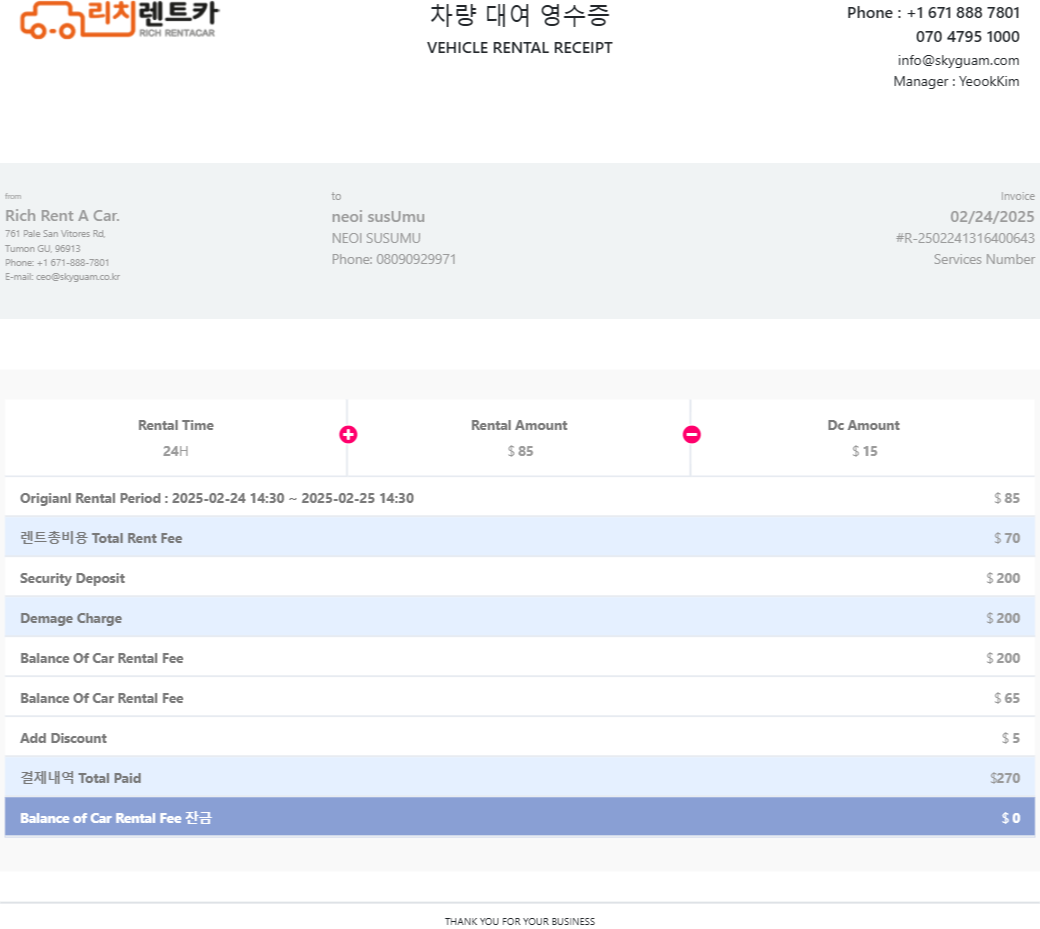Click the customer phone 08090929971
This screenshot has width=1040, height=929.
tap(394, 259)
